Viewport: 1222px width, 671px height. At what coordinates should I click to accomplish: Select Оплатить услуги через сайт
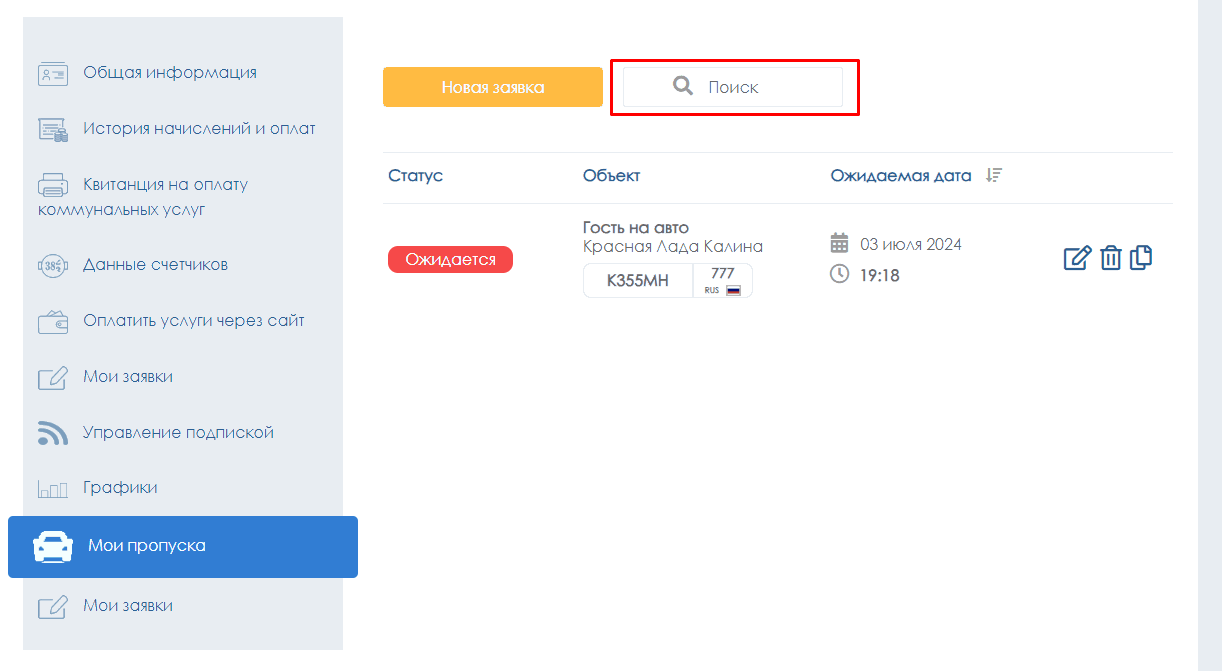pyautogui.click(x=193, y=320)
